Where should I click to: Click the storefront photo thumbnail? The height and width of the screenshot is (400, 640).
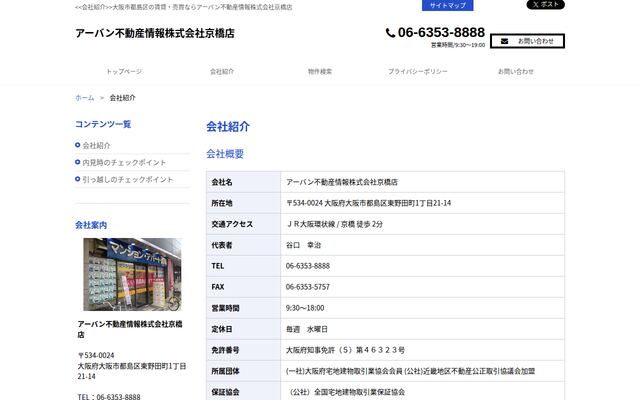tap(132, 274)
